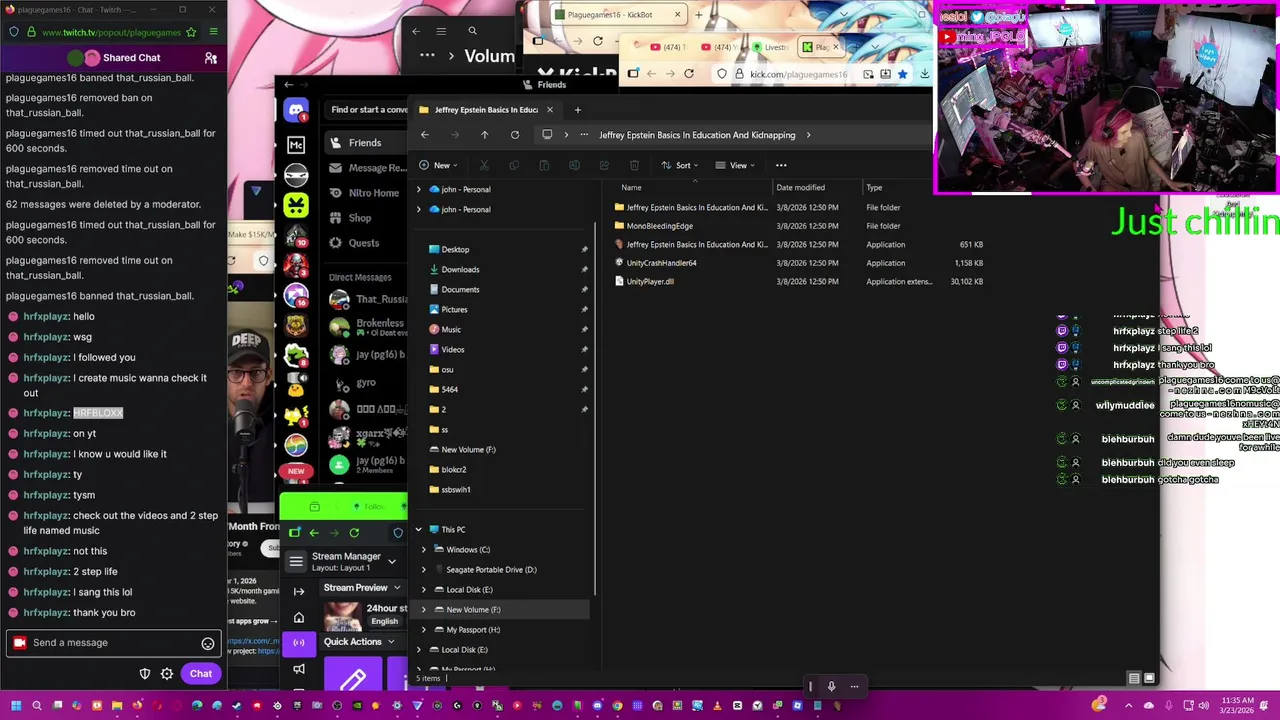The image size is (1280, 720).
Task: Toggle pin on osu quick access folder
Action: click(584, 369)
